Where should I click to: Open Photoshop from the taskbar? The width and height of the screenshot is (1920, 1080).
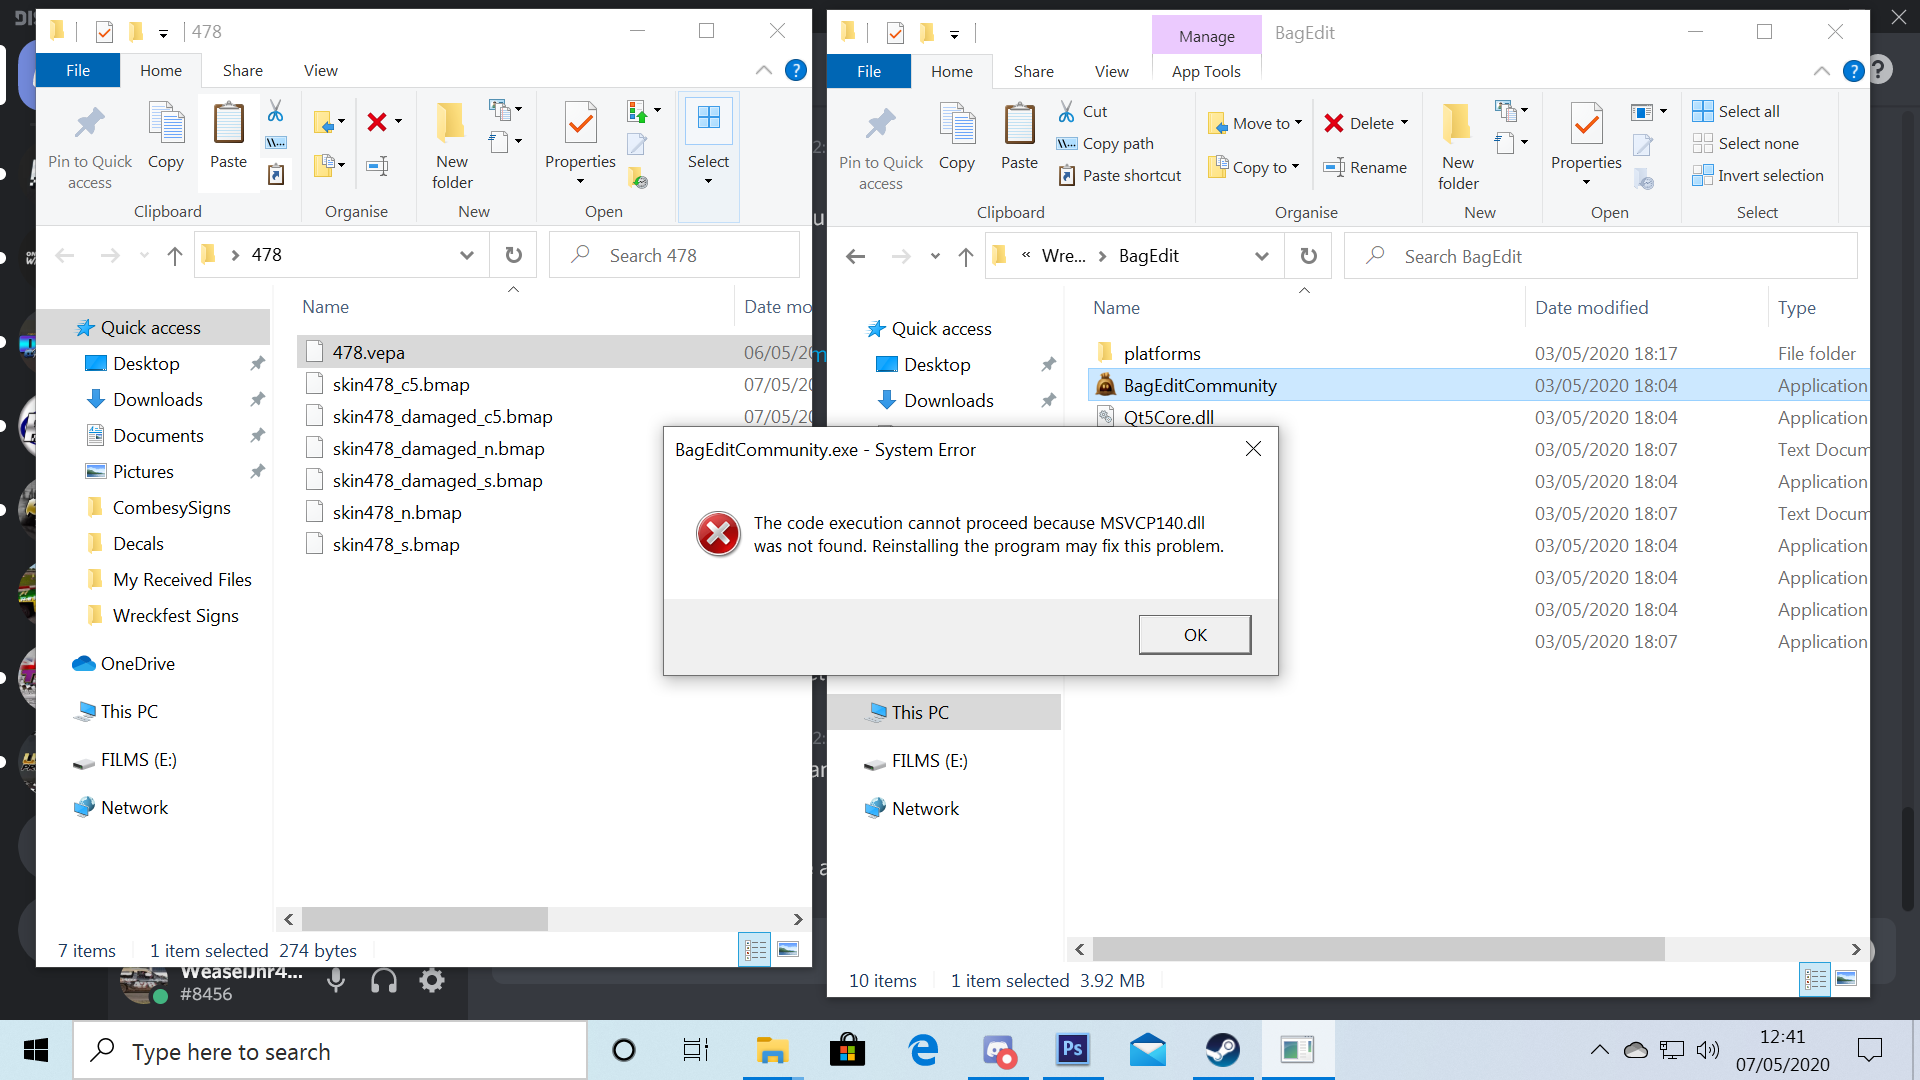point(1072,1050)
